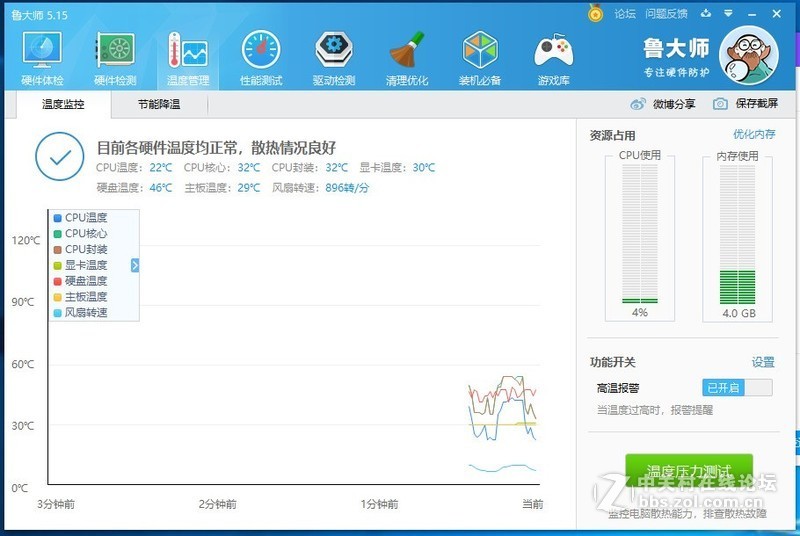800x536 pixels.
Task: Start the 温度压力测试 green button
Action: 689,472
